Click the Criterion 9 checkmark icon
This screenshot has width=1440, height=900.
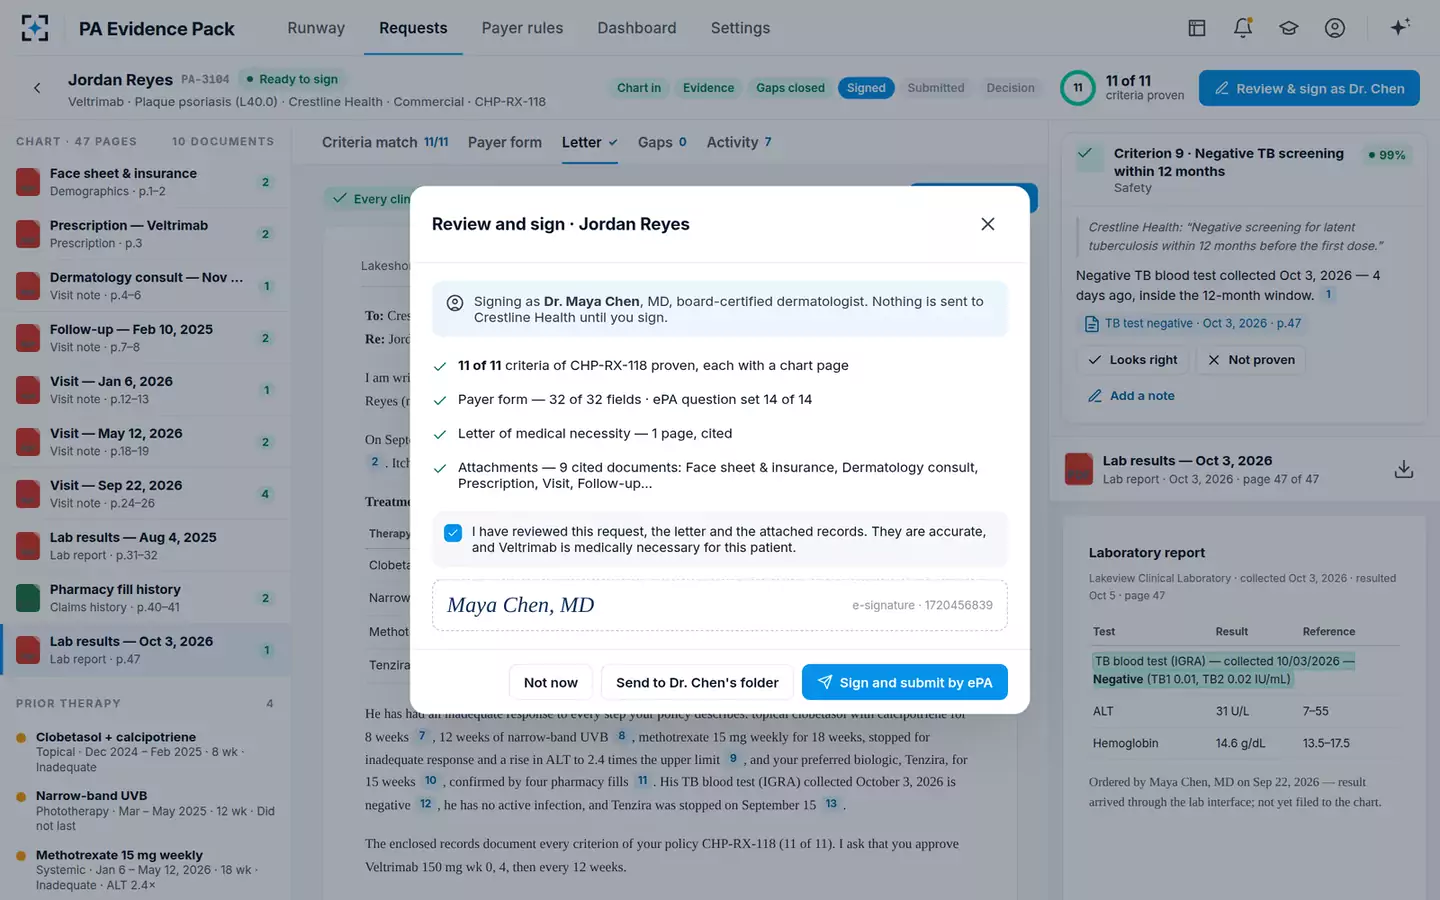point(1085,154)
